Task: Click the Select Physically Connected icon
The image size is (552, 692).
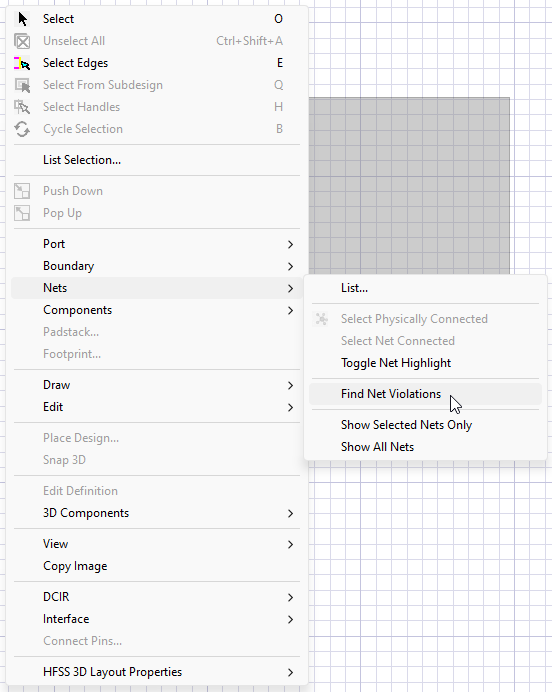Action: pyautogui.click(x=322, y=319)
